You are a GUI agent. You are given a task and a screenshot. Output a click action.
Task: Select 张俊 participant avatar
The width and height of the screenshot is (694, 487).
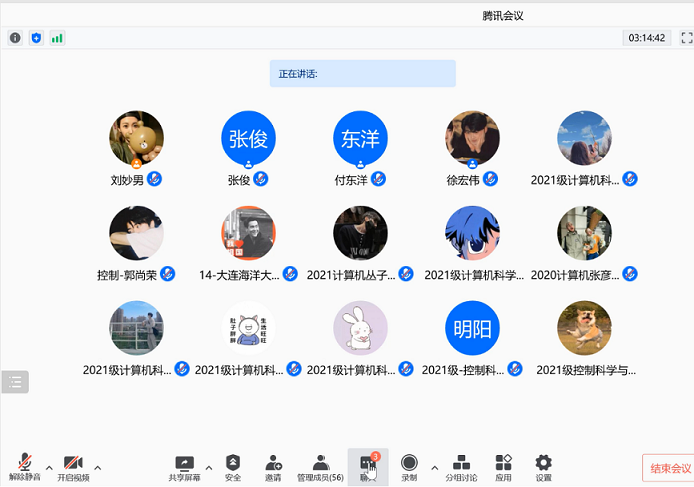[x=248, y=138]
